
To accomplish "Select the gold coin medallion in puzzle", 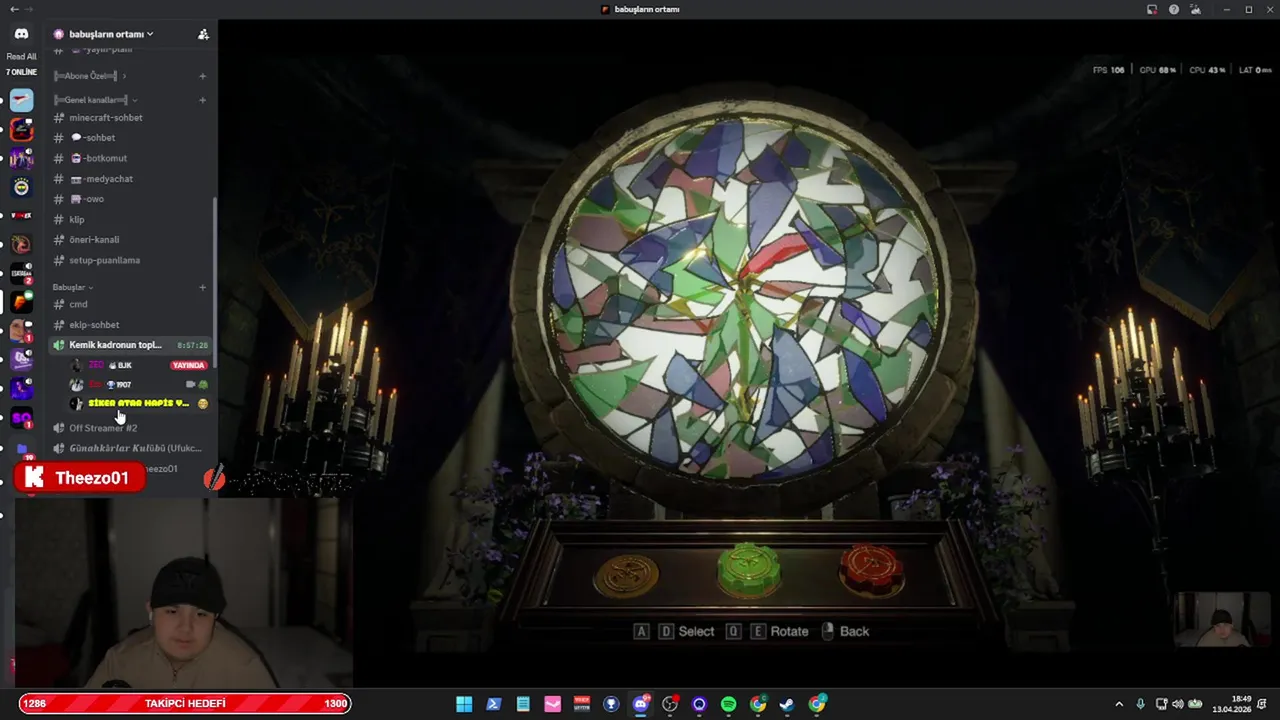I will tap(626, 575).
